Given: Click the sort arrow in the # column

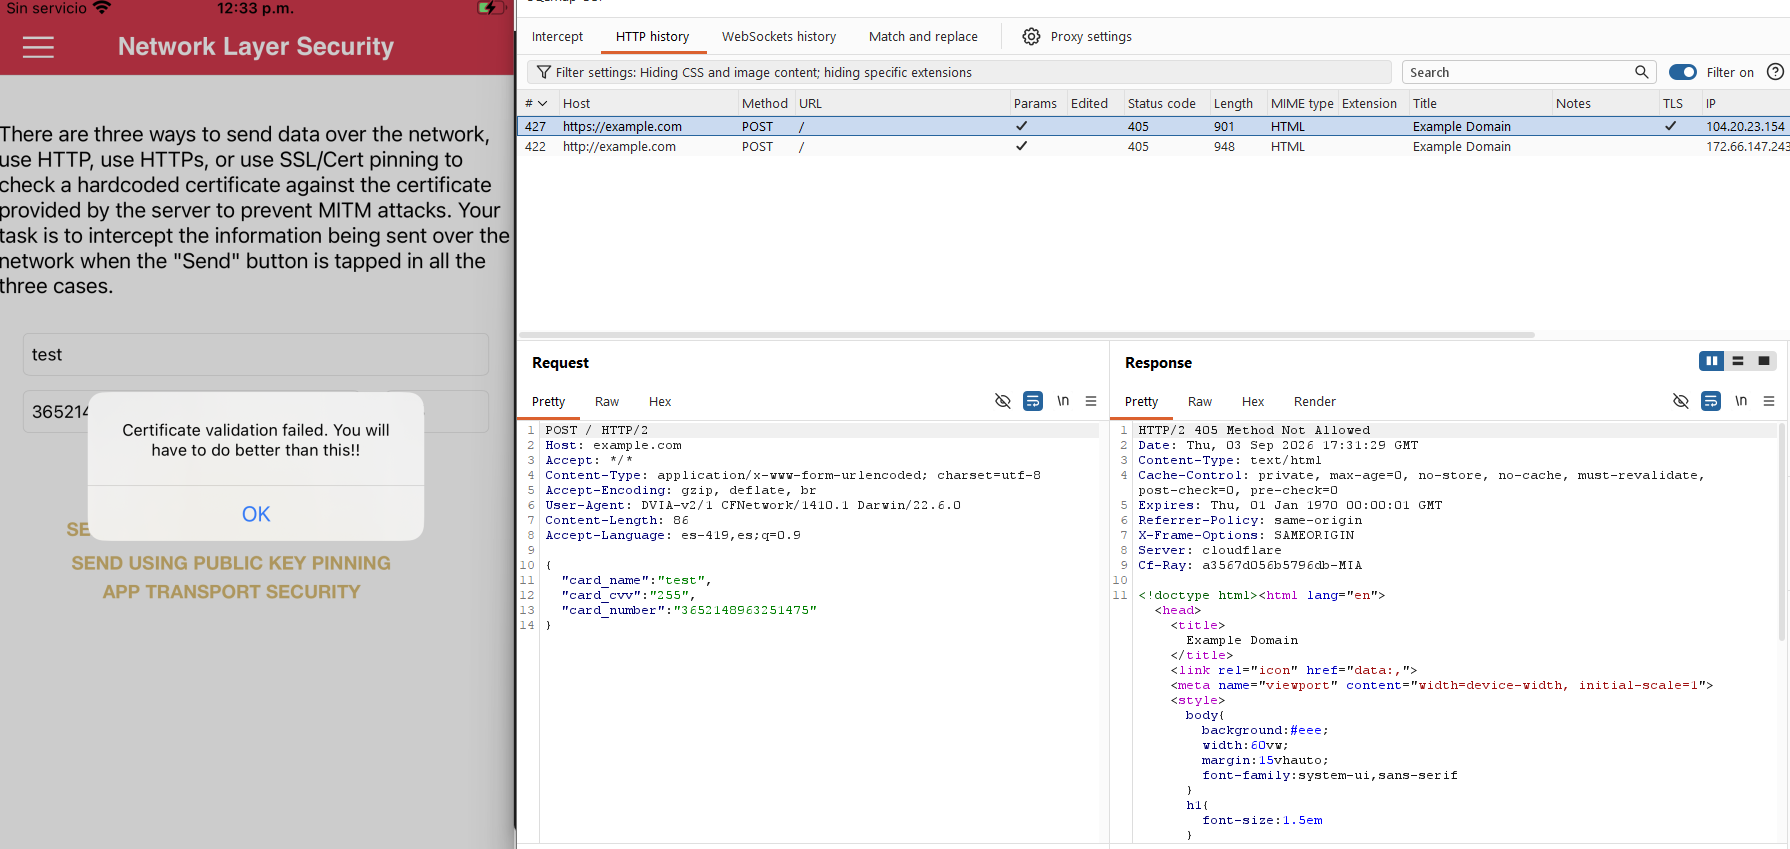Looking at the screenshot, I should coord(543,104).
